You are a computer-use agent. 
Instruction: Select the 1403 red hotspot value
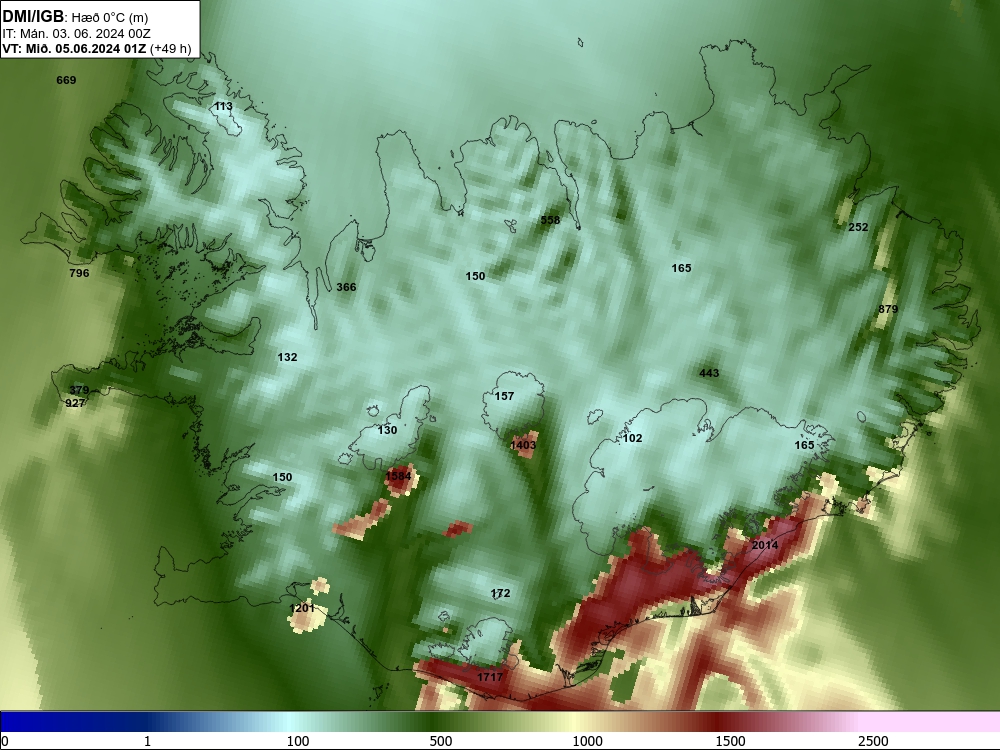point(523,446)
